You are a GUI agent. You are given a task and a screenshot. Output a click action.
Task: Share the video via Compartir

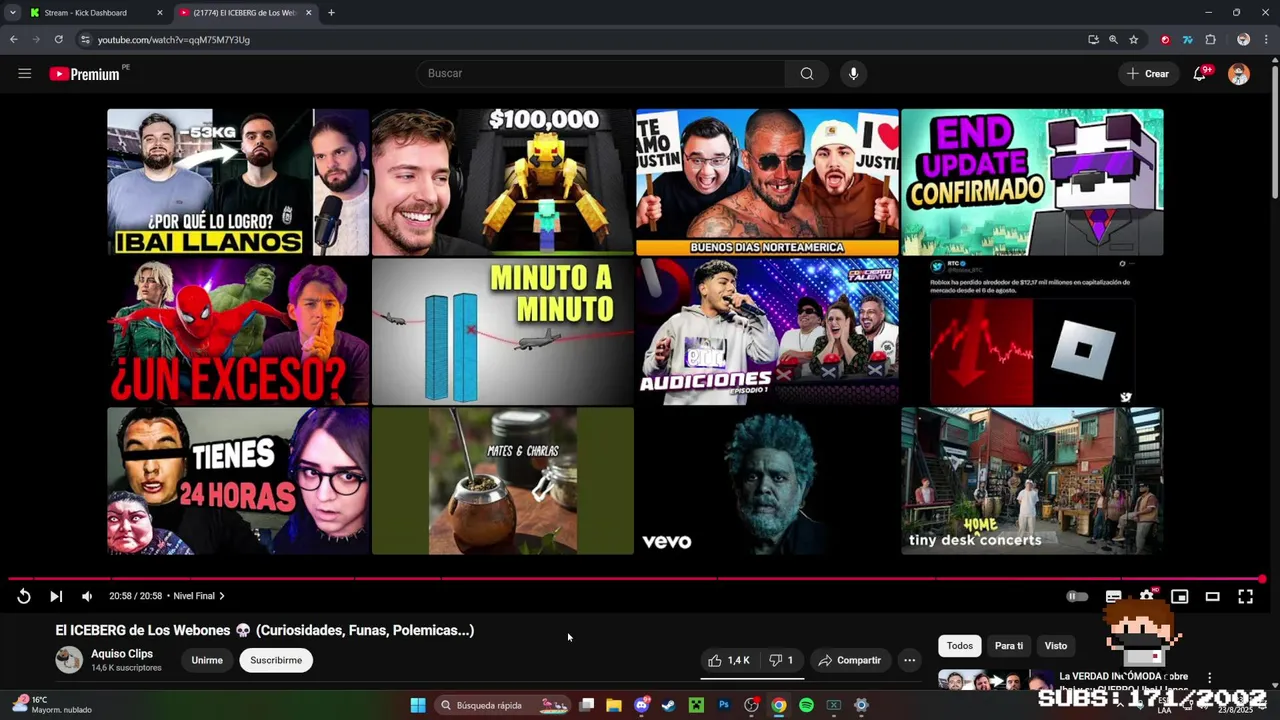pyautogui.click(x=849, y=660)
